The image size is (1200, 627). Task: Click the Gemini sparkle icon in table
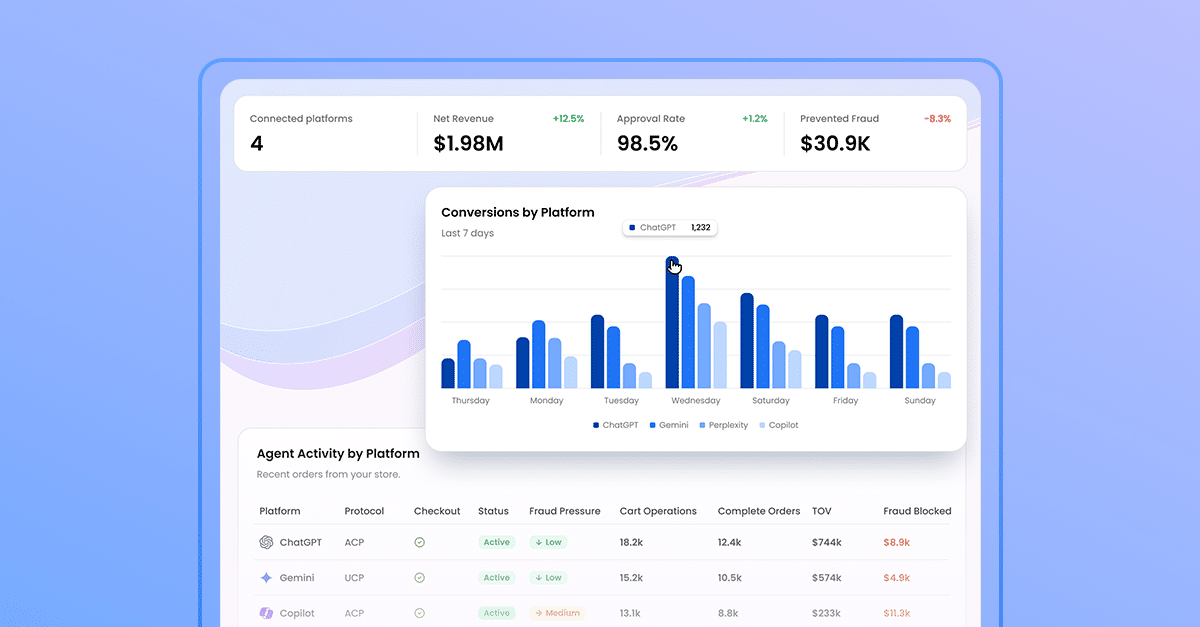(x=266, y=578)
